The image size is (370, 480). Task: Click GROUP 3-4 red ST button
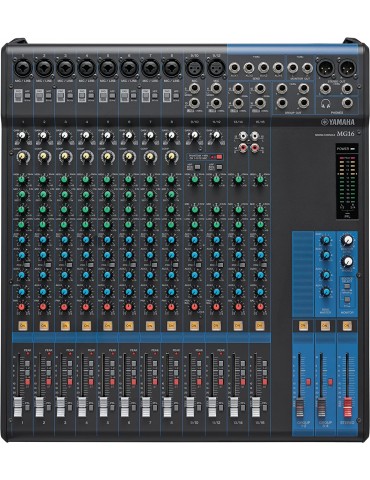(330, 382)
